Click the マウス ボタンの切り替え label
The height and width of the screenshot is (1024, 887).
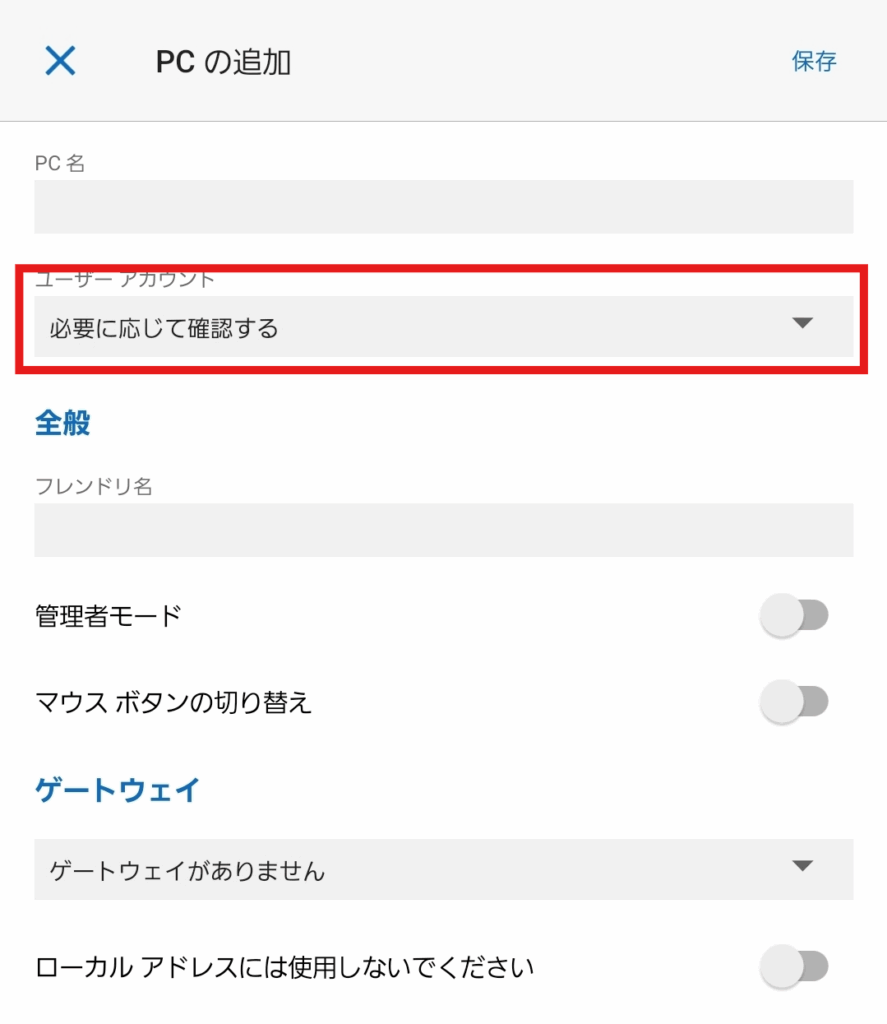[x=173, y=703]
